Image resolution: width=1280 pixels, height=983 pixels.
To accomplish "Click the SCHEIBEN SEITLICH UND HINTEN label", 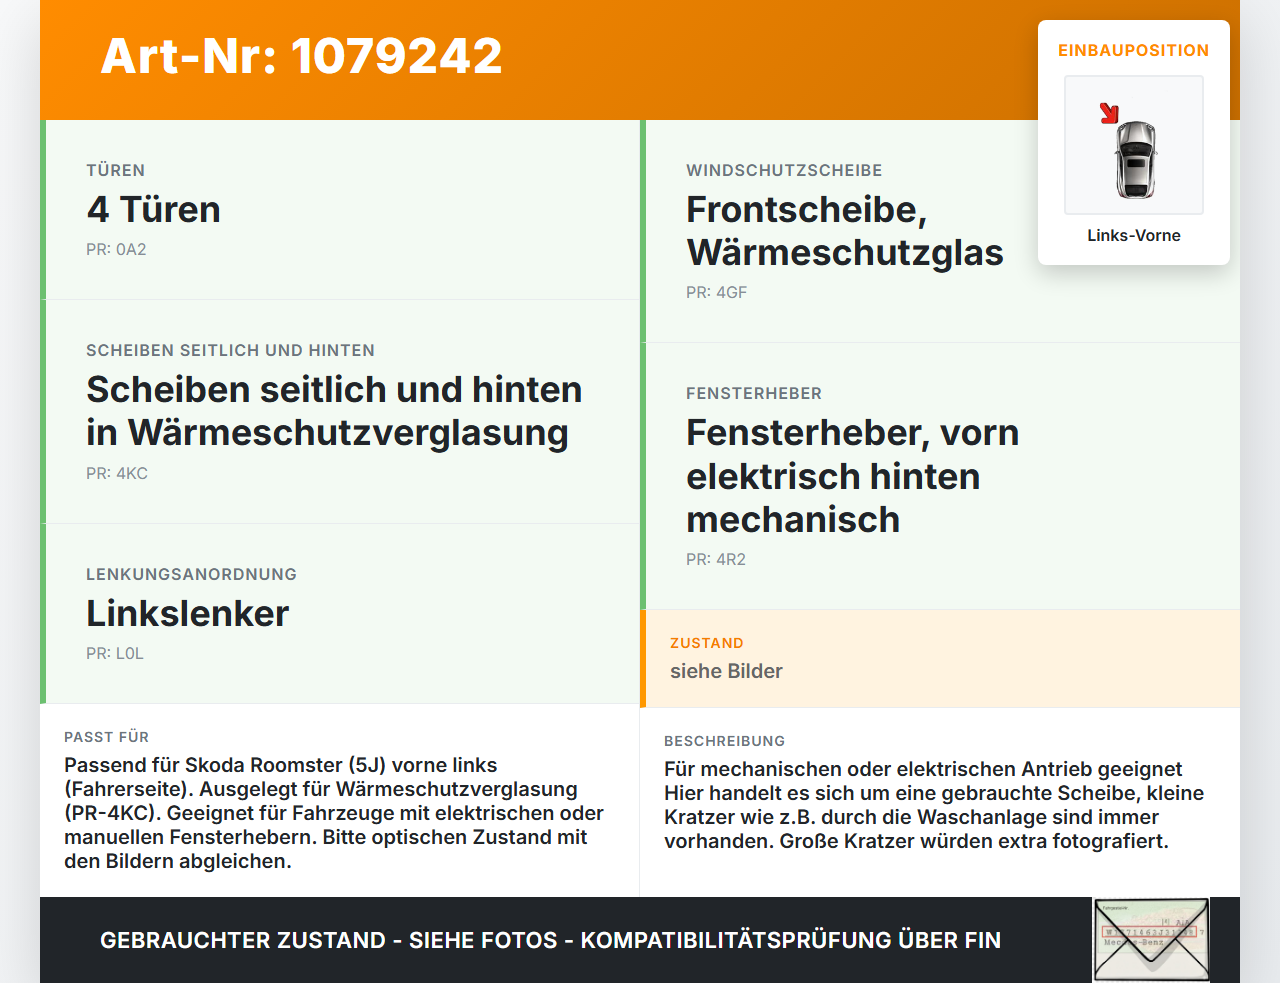I will 230,350.
